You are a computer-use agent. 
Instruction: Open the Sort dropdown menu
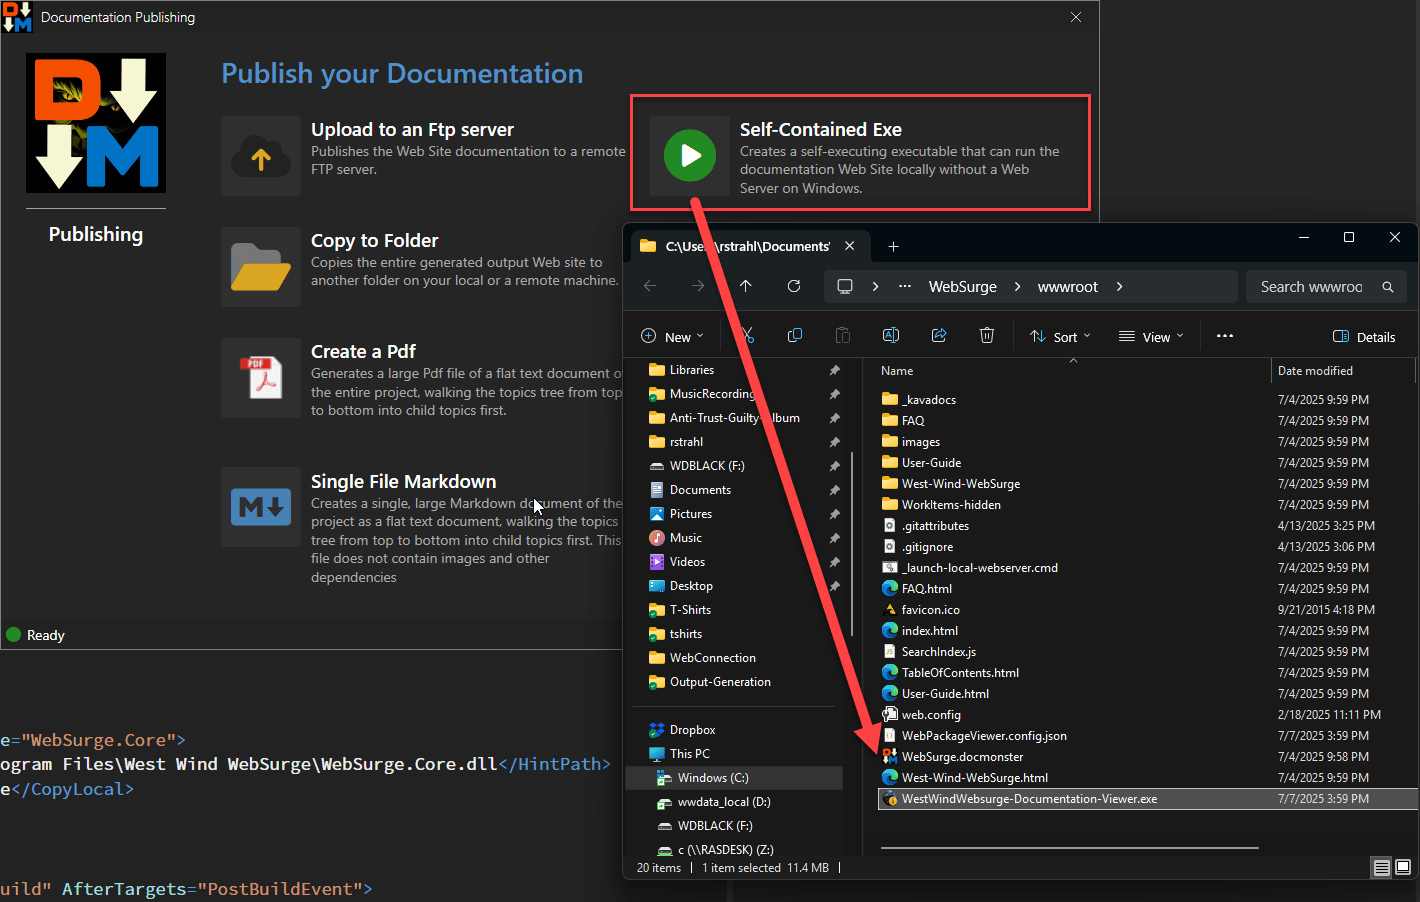coord(1061,337)
